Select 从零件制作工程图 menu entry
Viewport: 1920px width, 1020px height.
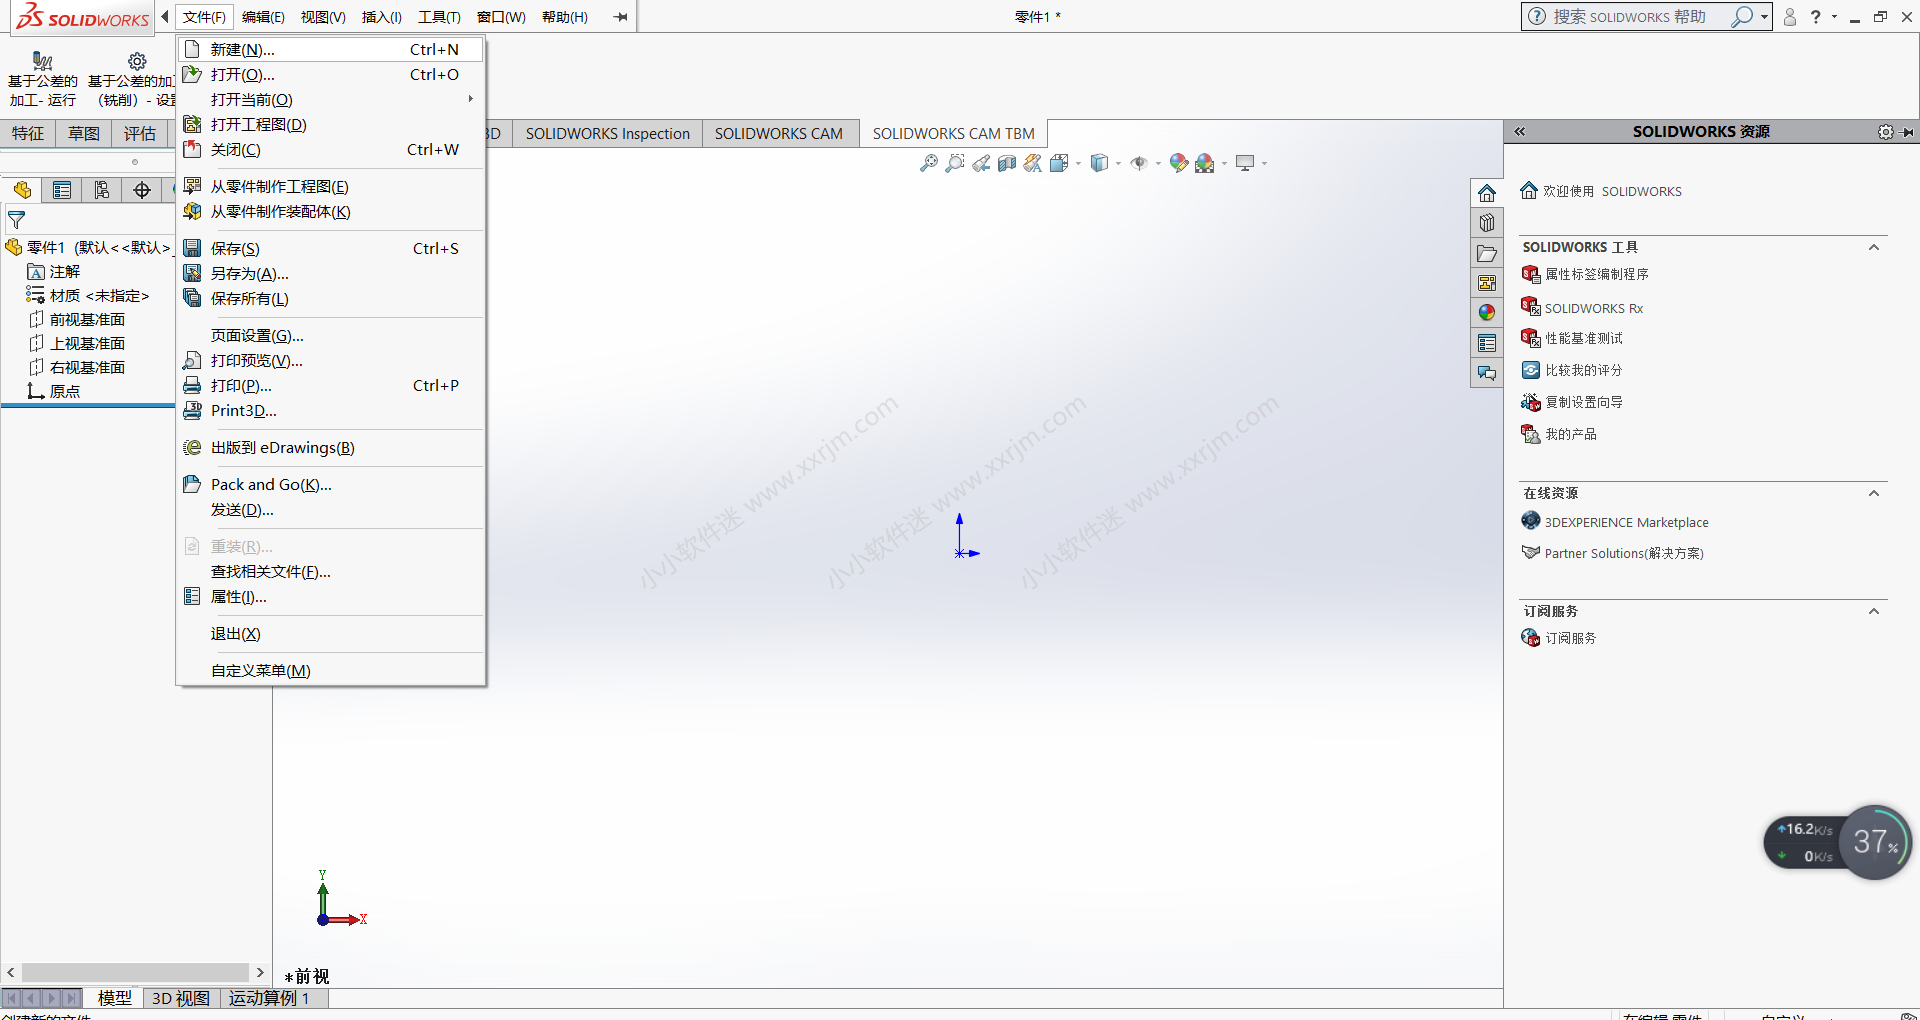coord(331,186)
